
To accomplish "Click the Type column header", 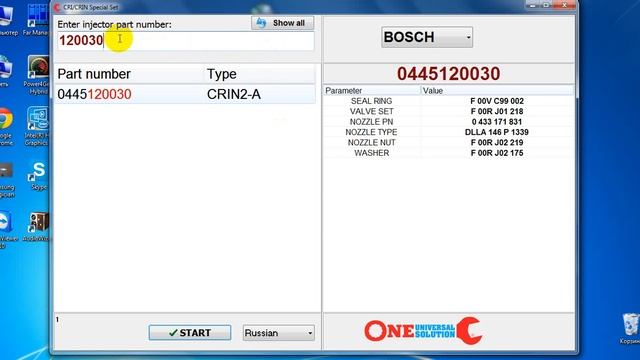I will (x=222, y=74).
